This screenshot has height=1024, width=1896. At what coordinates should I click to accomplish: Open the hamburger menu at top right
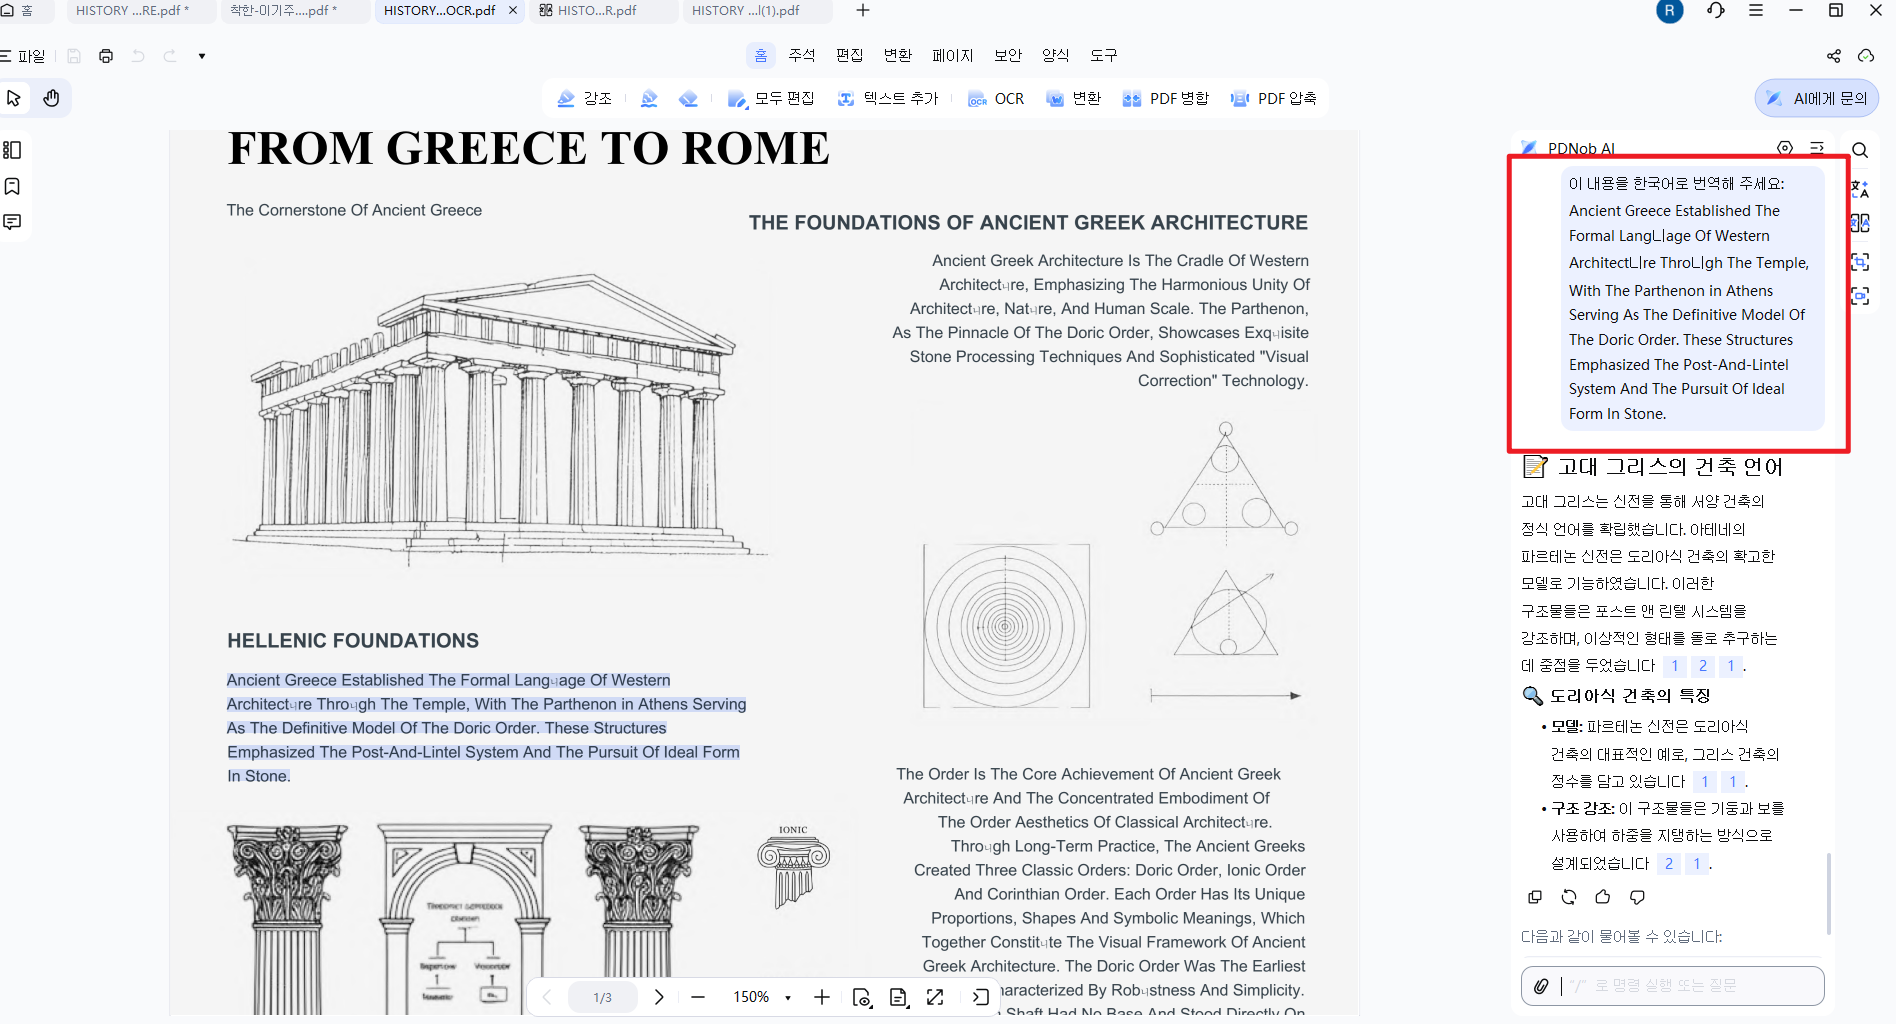coord(1756,11)
